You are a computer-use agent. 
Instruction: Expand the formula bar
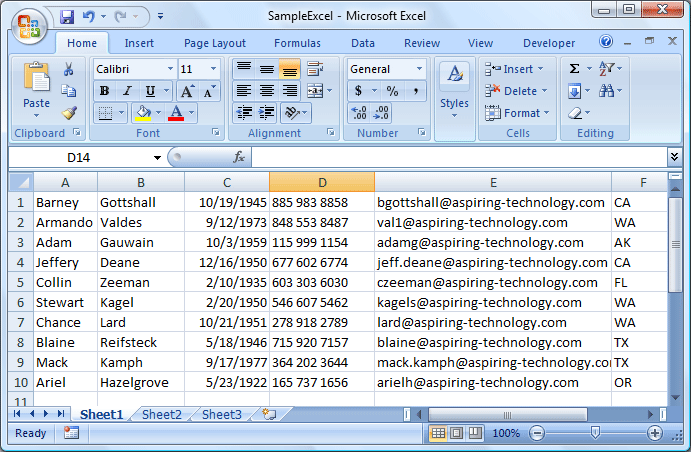click(674, 157)
